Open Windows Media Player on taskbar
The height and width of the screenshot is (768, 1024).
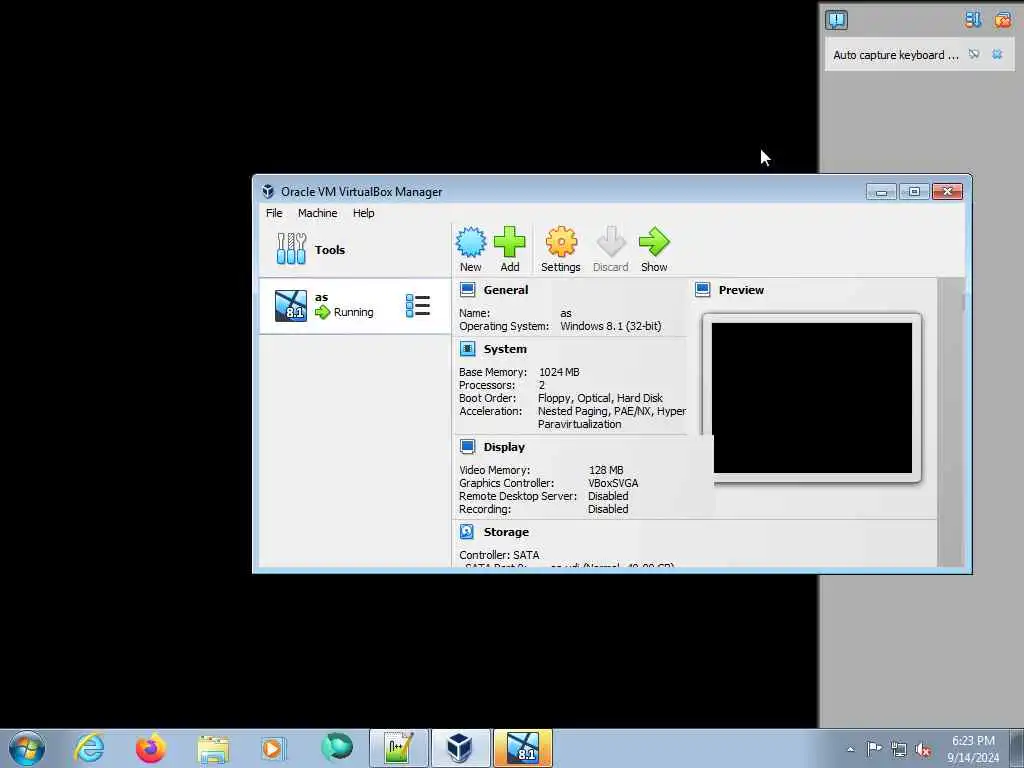coord(272,748)
